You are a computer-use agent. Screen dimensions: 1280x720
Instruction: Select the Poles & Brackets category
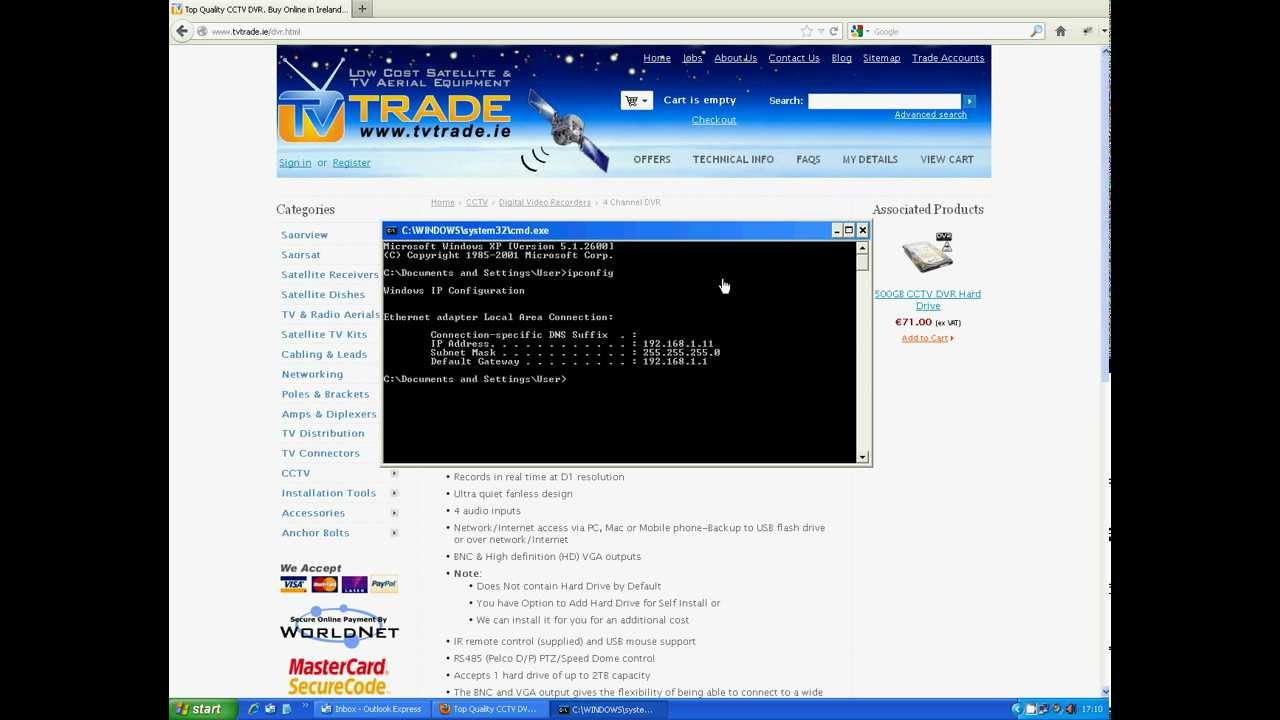point(325,394)
